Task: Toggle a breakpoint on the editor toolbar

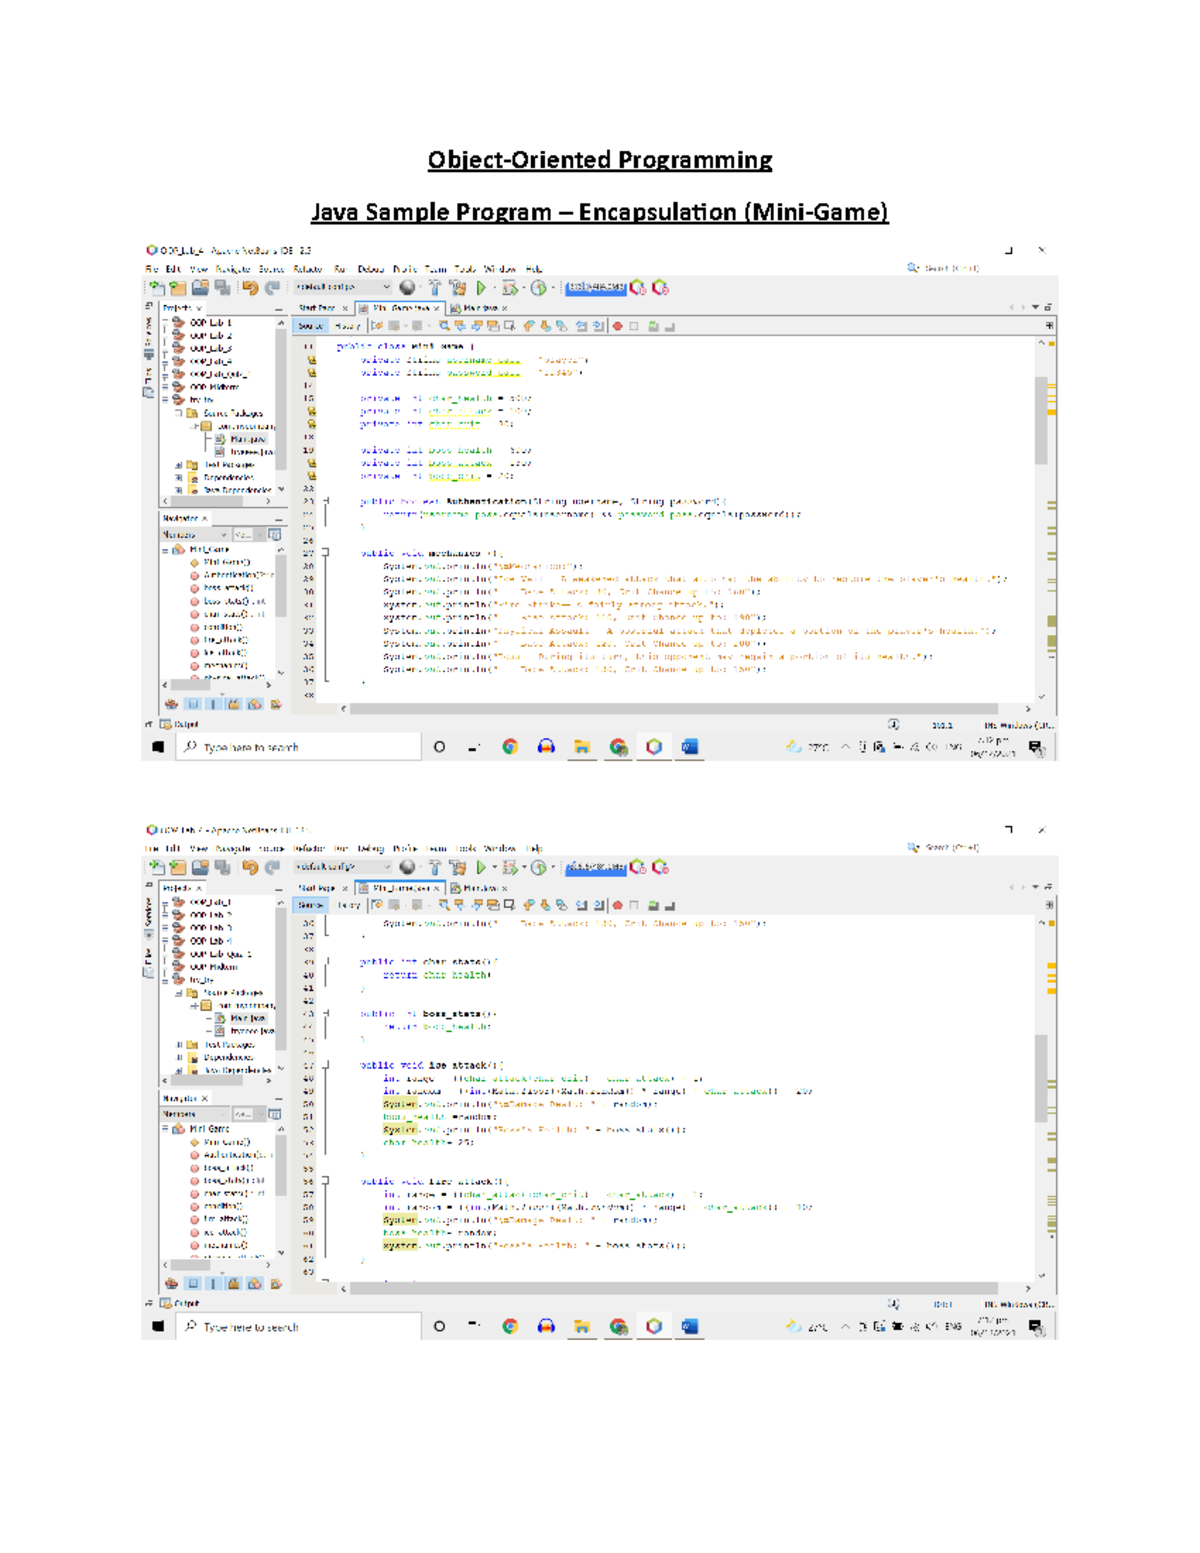Action: tap(617, 324)
